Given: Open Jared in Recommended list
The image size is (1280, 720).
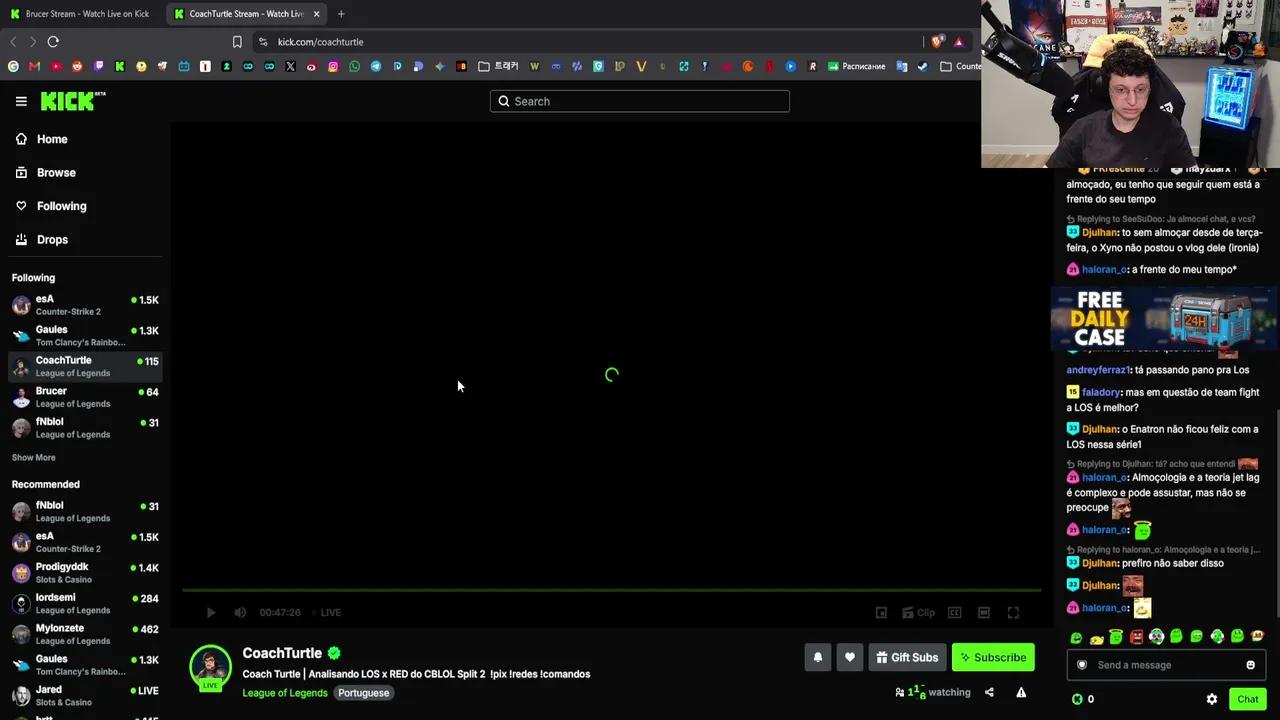Looking at the screenshot, I should click(x=85, y=695).
